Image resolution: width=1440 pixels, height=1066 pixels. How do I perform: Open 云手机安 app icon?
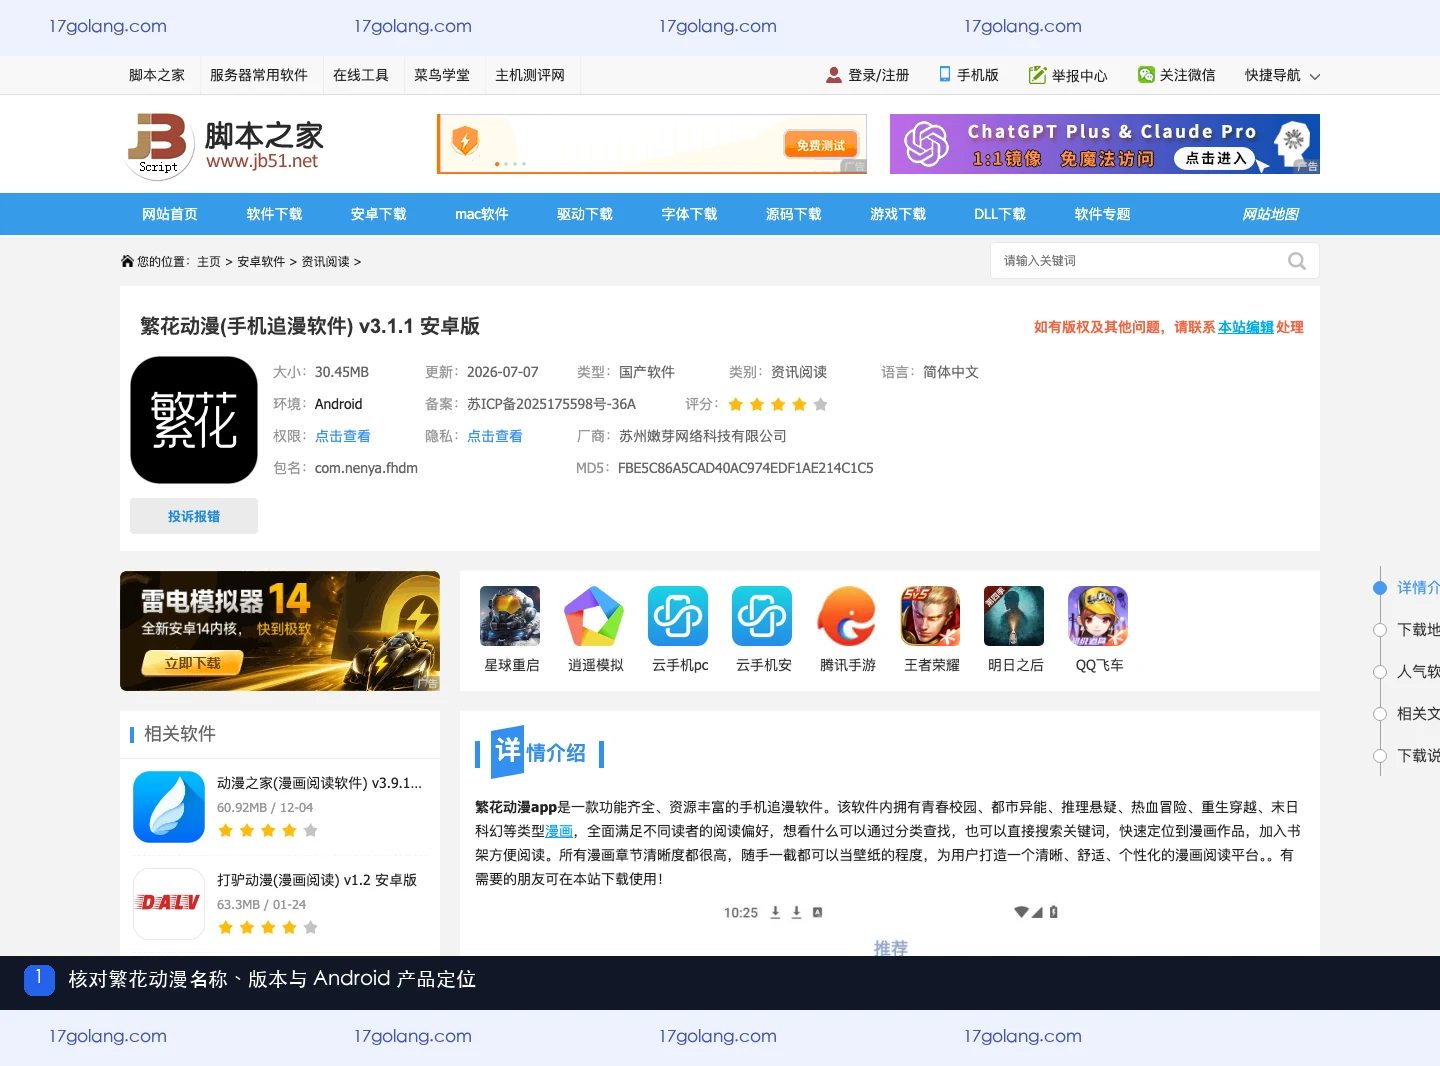tap(762, 616)
